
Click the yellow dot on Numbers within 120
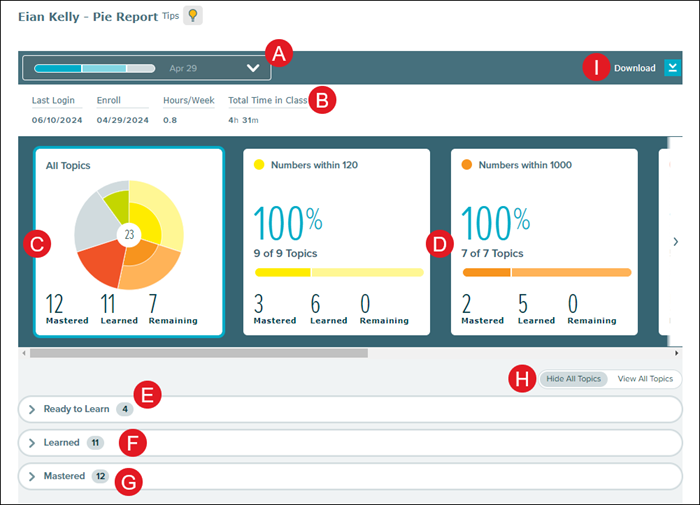pyautogui.click(x=259, y=165)
